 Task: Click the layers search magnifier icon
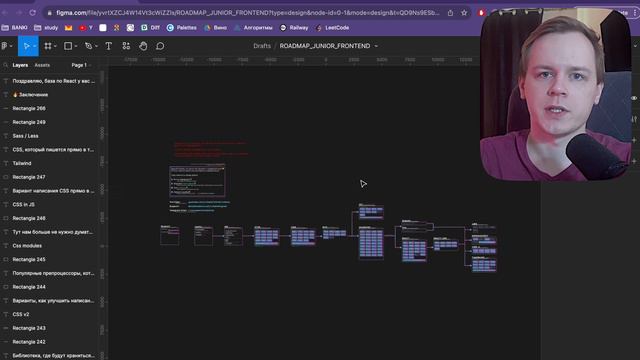5,65
